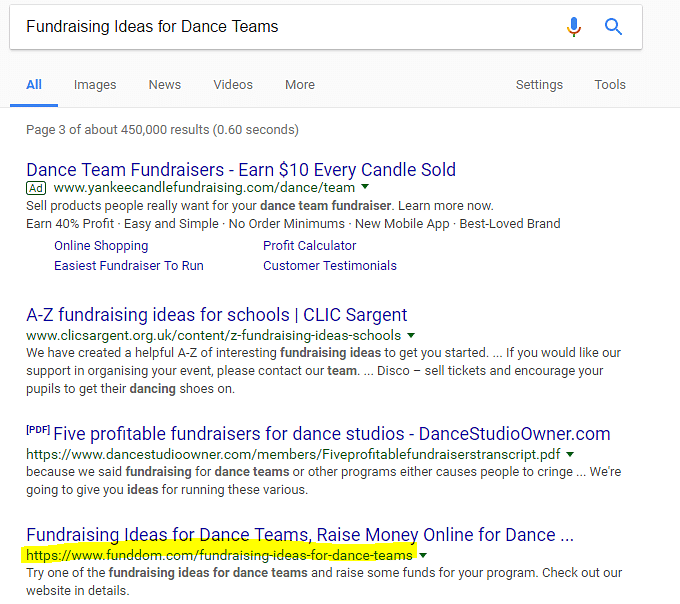Click the www.yankeecandlefundraising.com/dance/team URL text

tap(204, 188)
